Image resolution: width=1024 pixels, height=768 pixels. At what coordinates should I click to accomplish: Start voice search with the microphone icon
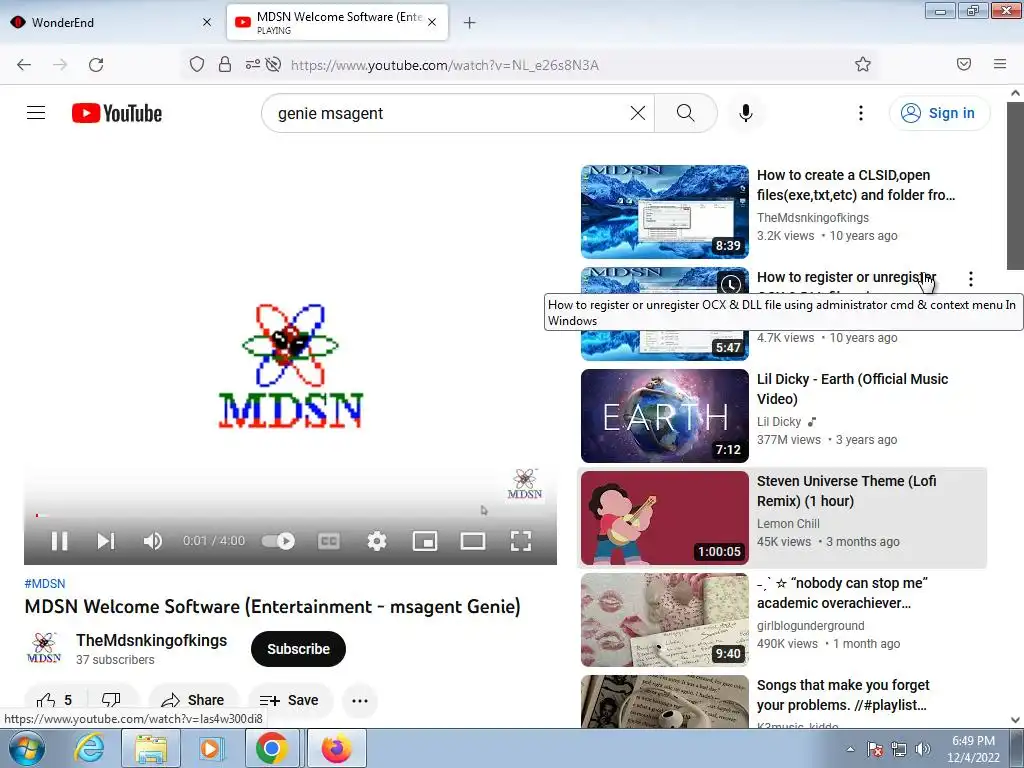pos(746,113)
